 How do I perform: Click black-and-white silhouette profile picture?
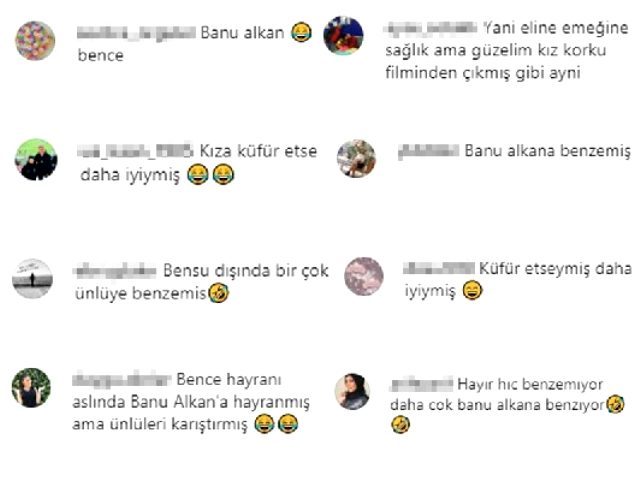[x=32, y=278]
